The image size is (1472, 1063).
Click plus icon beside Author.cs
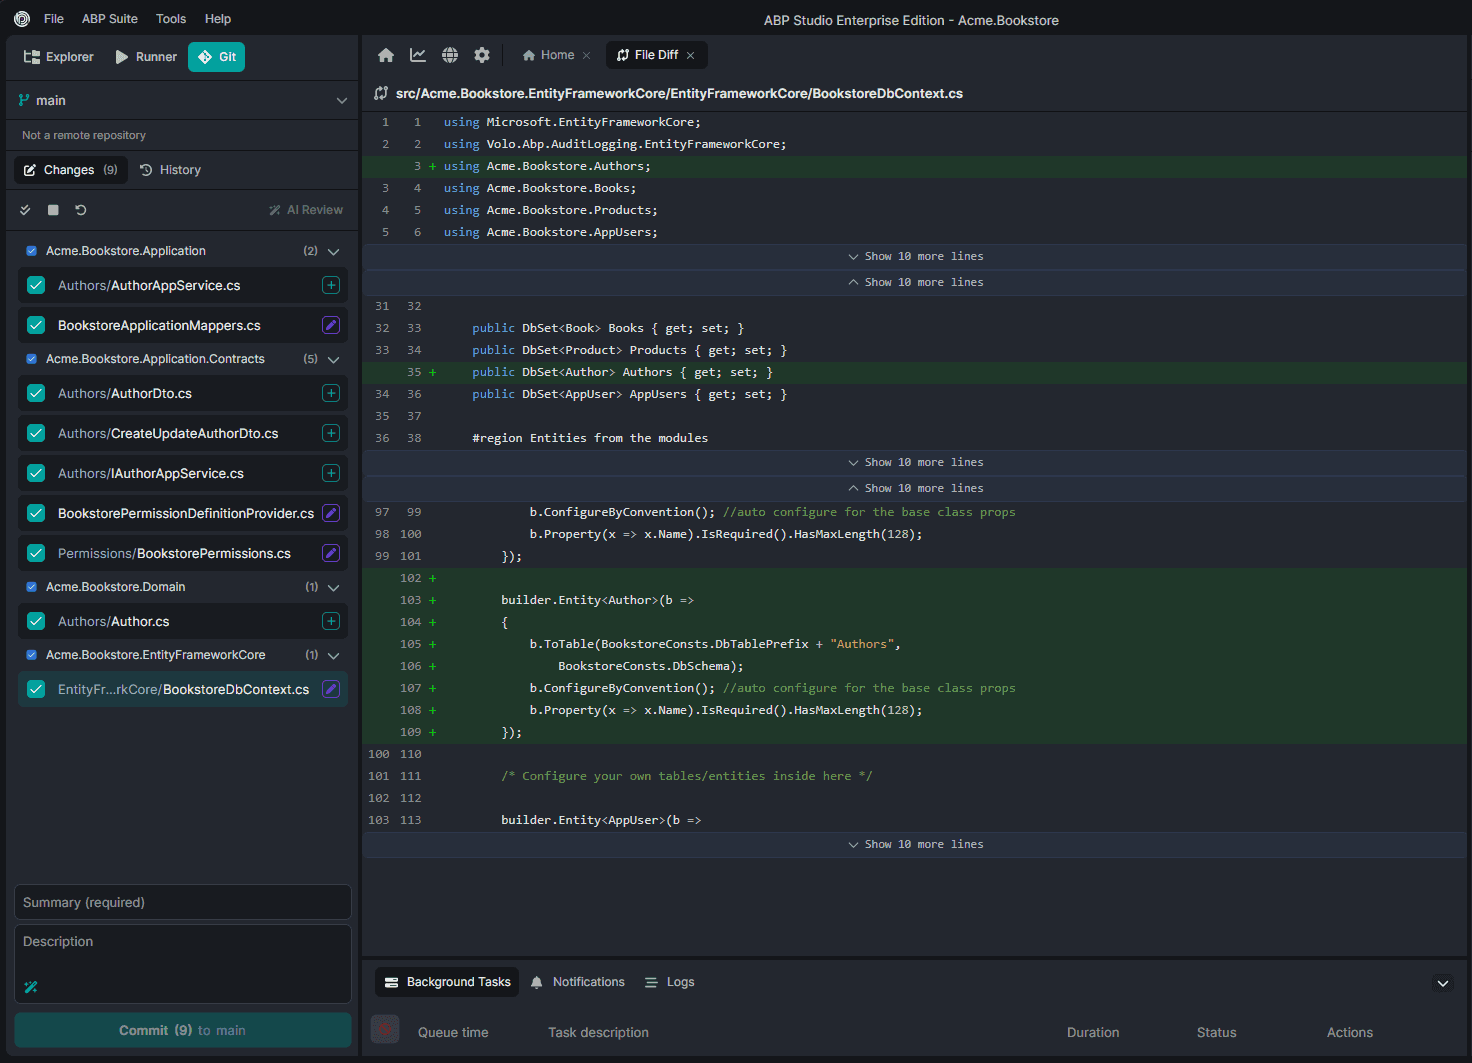point(331,621)
